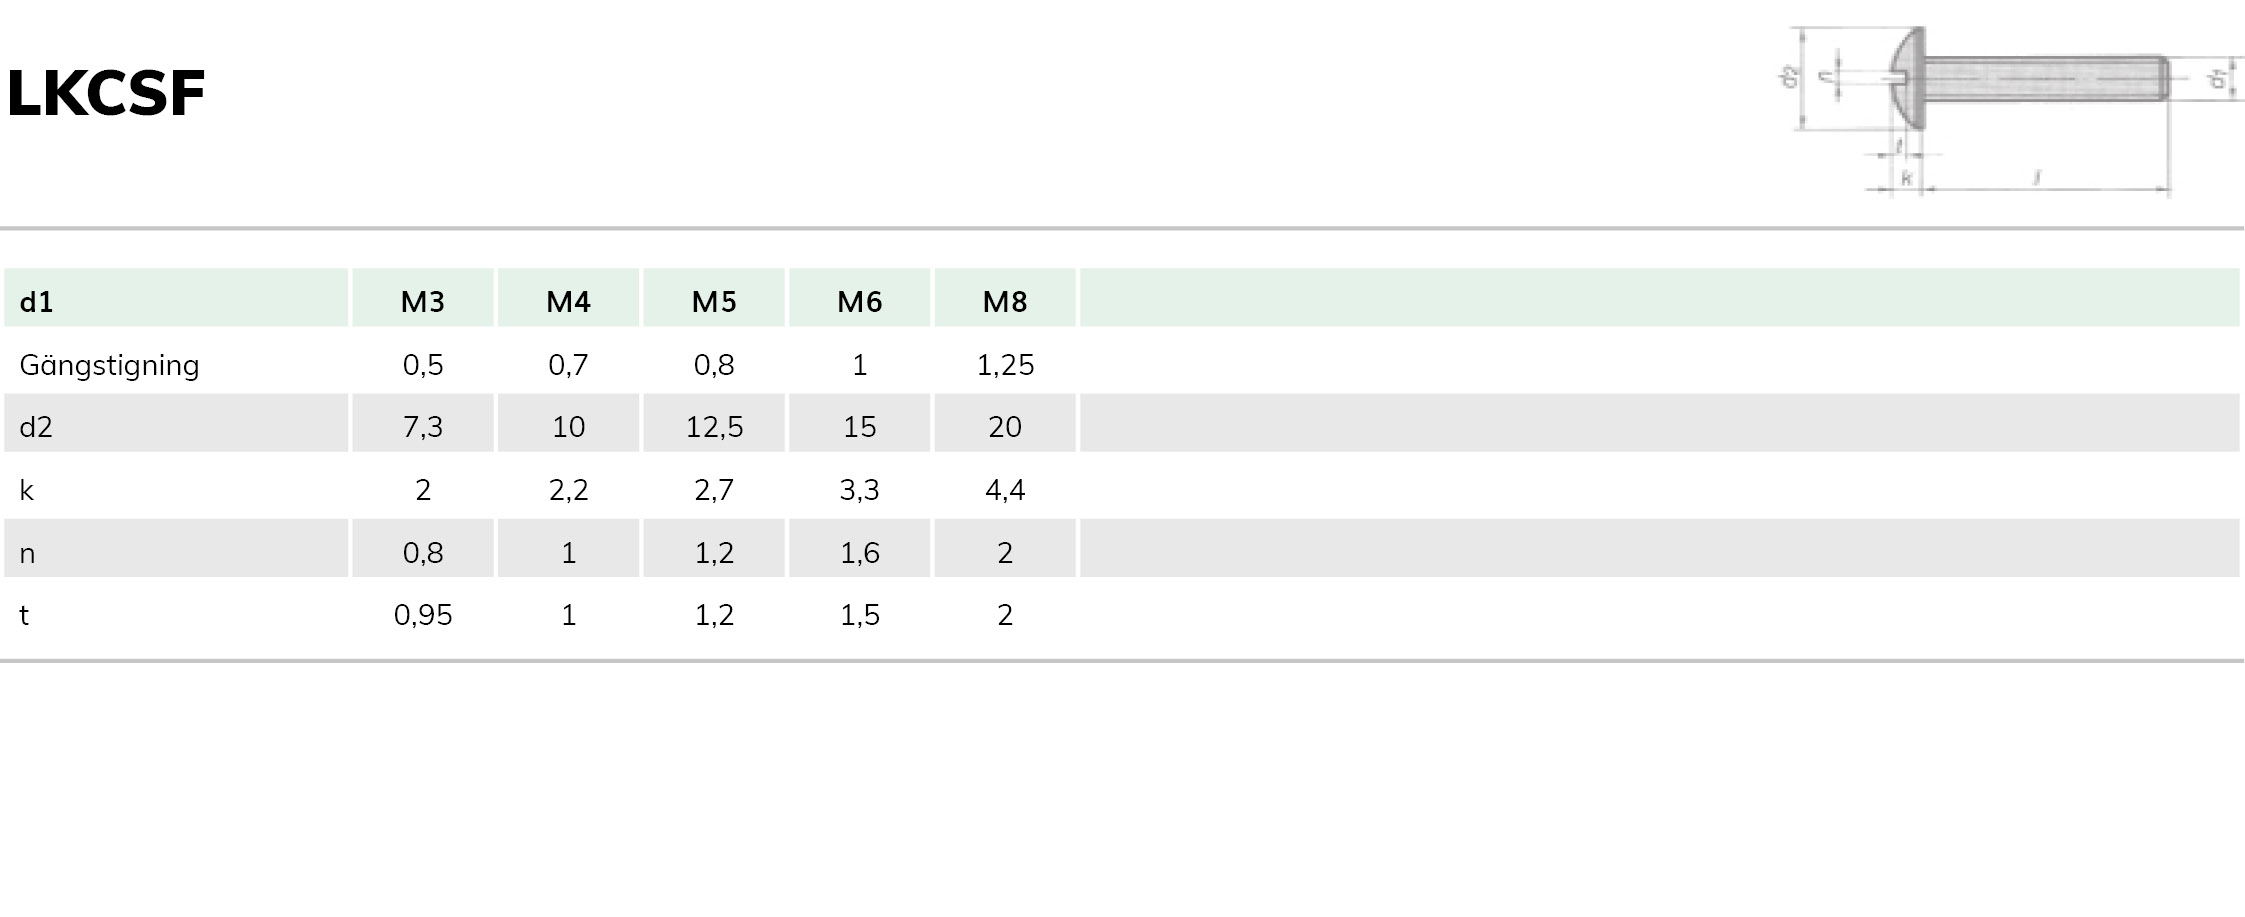Image resolution: width=2245 pixels, height=917 pixels.
Task: Click the 1,5 value in t row
Action: pyautogui.click(x=860, y=615)
